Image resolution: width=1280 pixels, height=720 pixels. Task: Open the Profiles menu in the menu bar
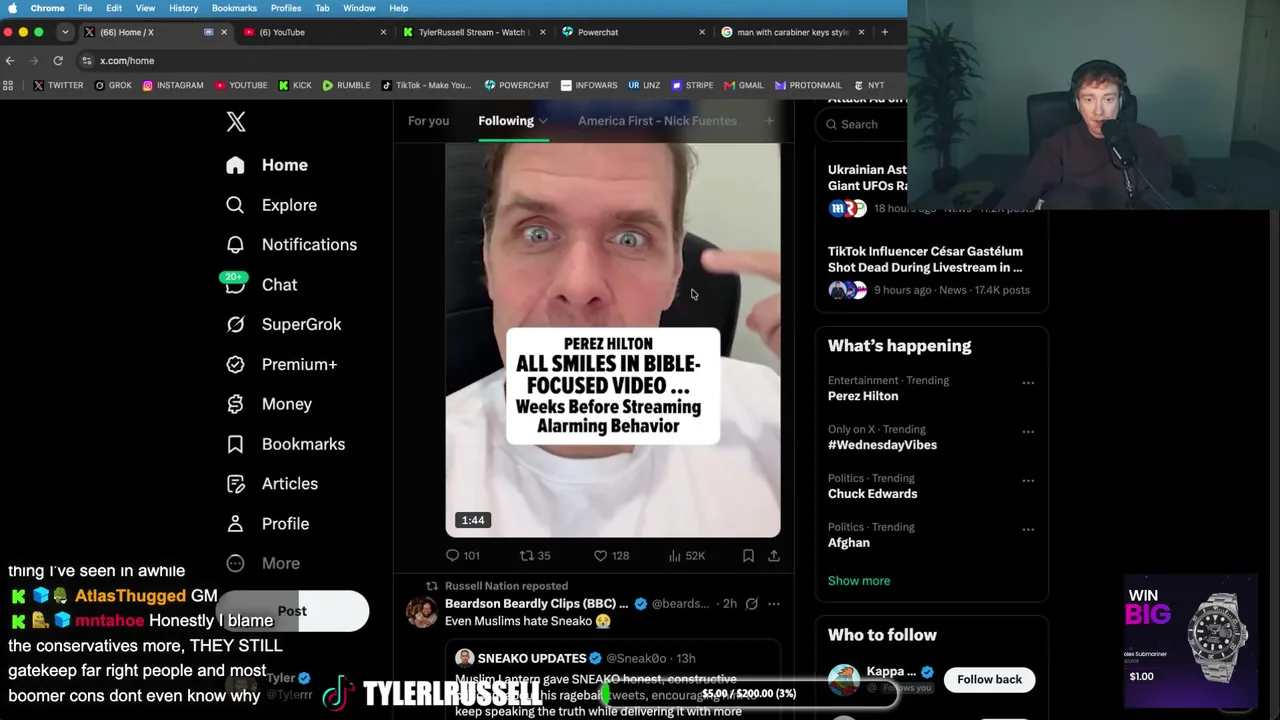point(286,8)
